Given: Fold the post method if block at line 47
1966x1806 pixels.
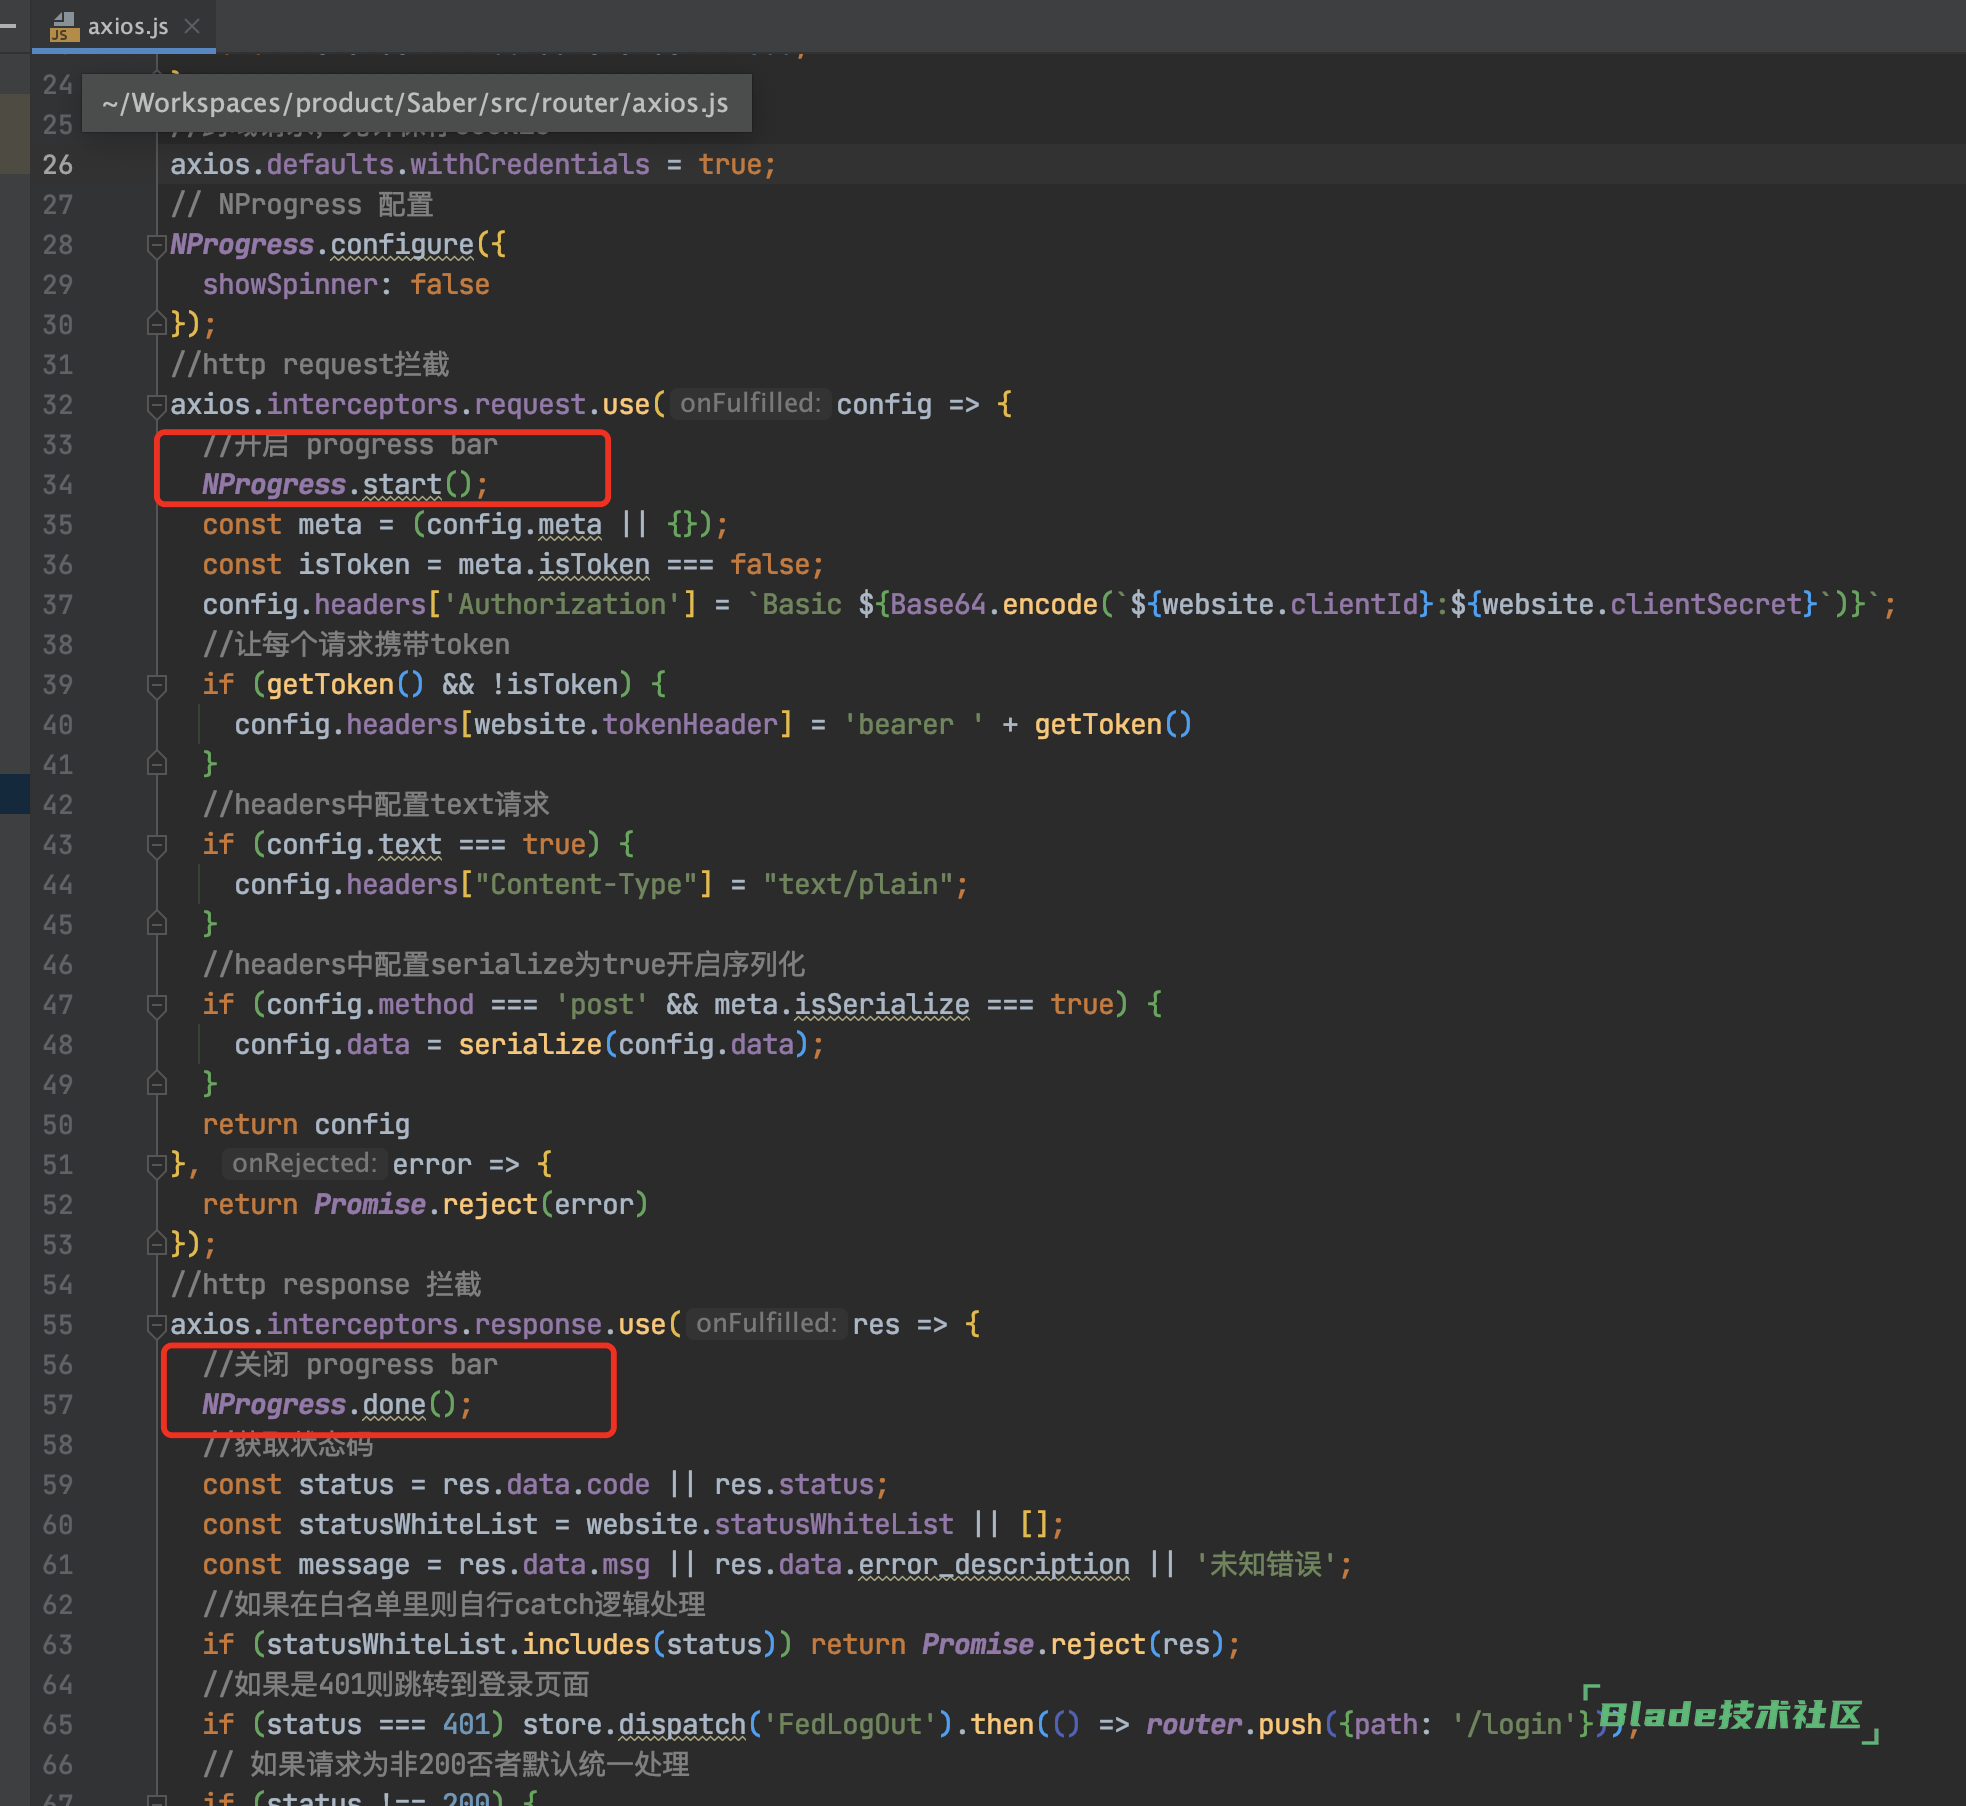Looking at the screenshot, I should pyautogui.click(x=156, y=1004).
